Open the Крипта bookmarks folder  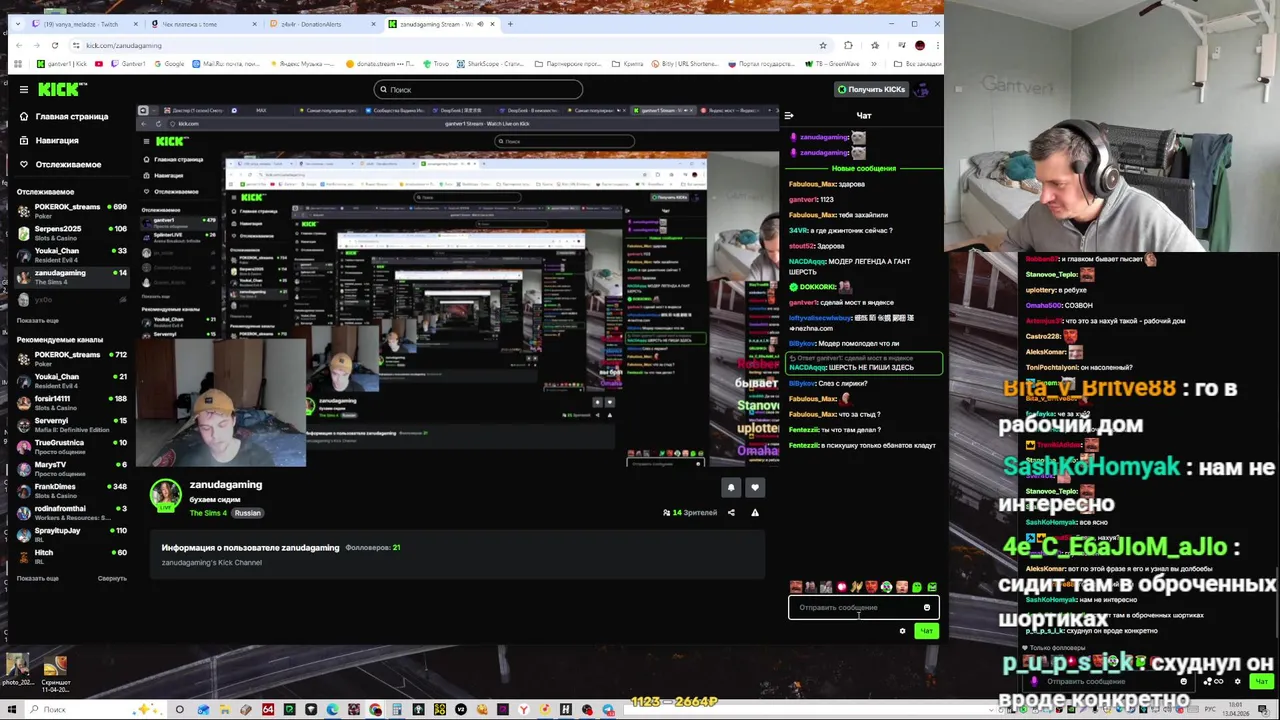(629, 64)
